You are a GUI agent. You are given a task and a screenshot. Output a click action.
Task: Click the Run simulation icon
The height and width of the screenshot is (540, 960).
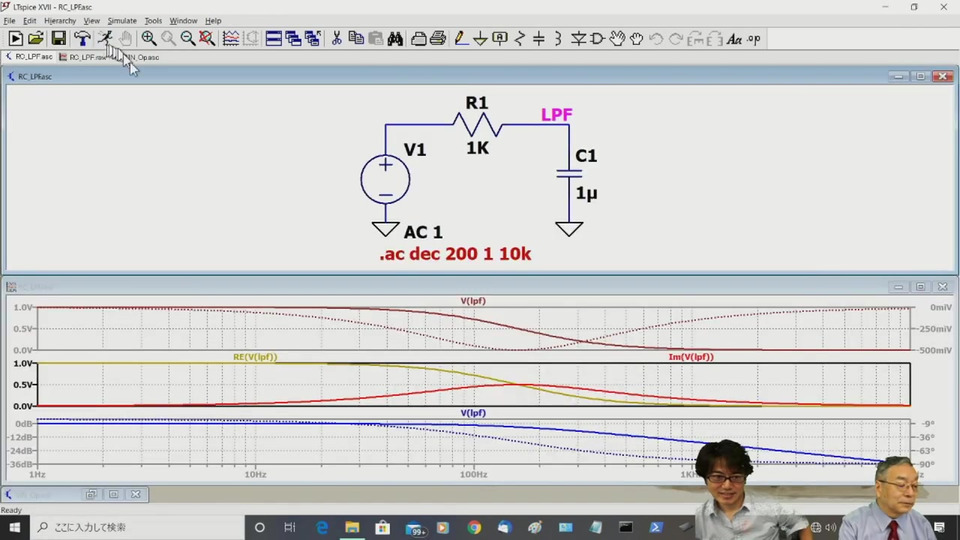105,39
